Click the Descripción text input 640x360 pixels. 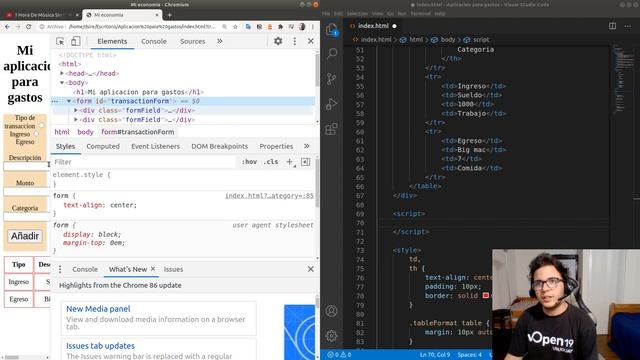27,166
